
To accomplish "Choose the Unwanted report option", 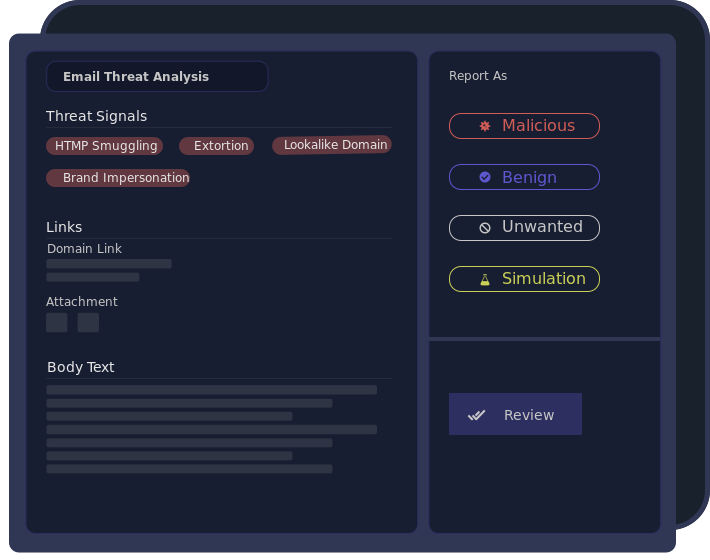I will [524, 228].
